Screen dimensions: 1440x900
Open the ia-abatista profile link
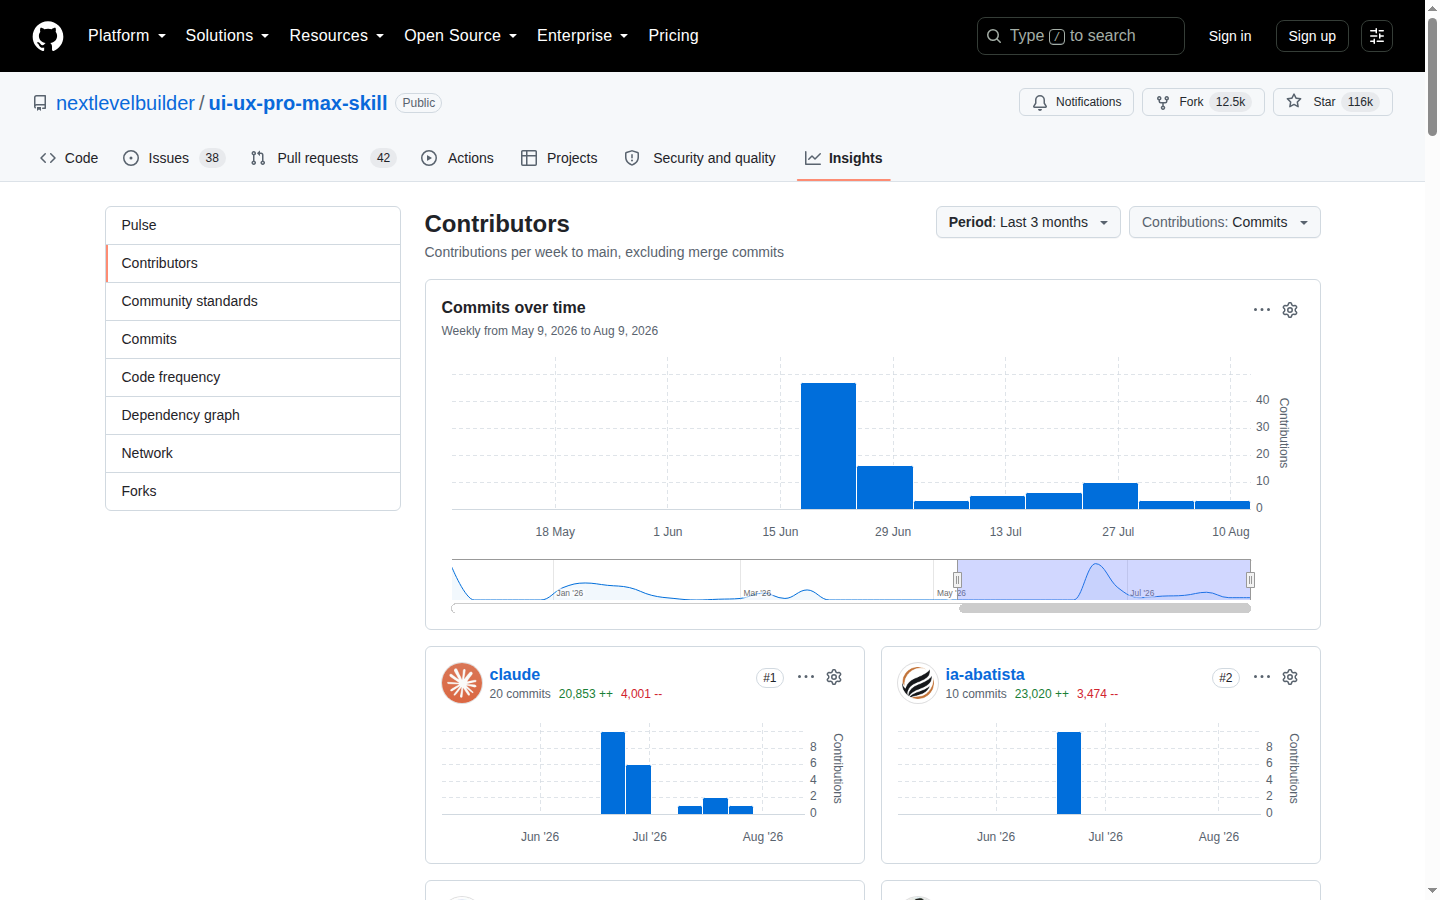click(x=985, y=675)
